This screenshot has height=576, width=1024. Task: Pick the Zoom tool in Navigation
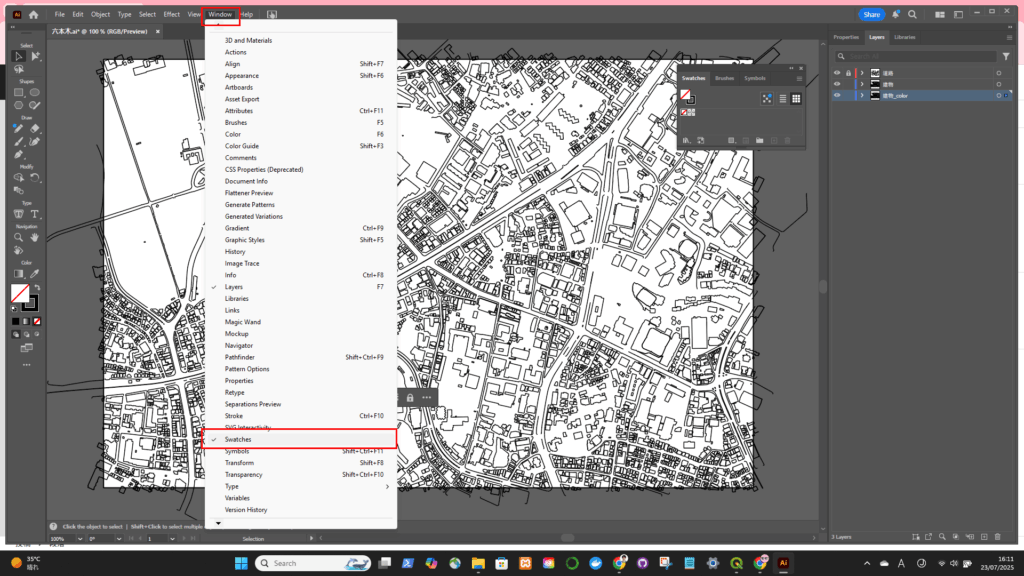pyautogui.click(x=19, y=237)
